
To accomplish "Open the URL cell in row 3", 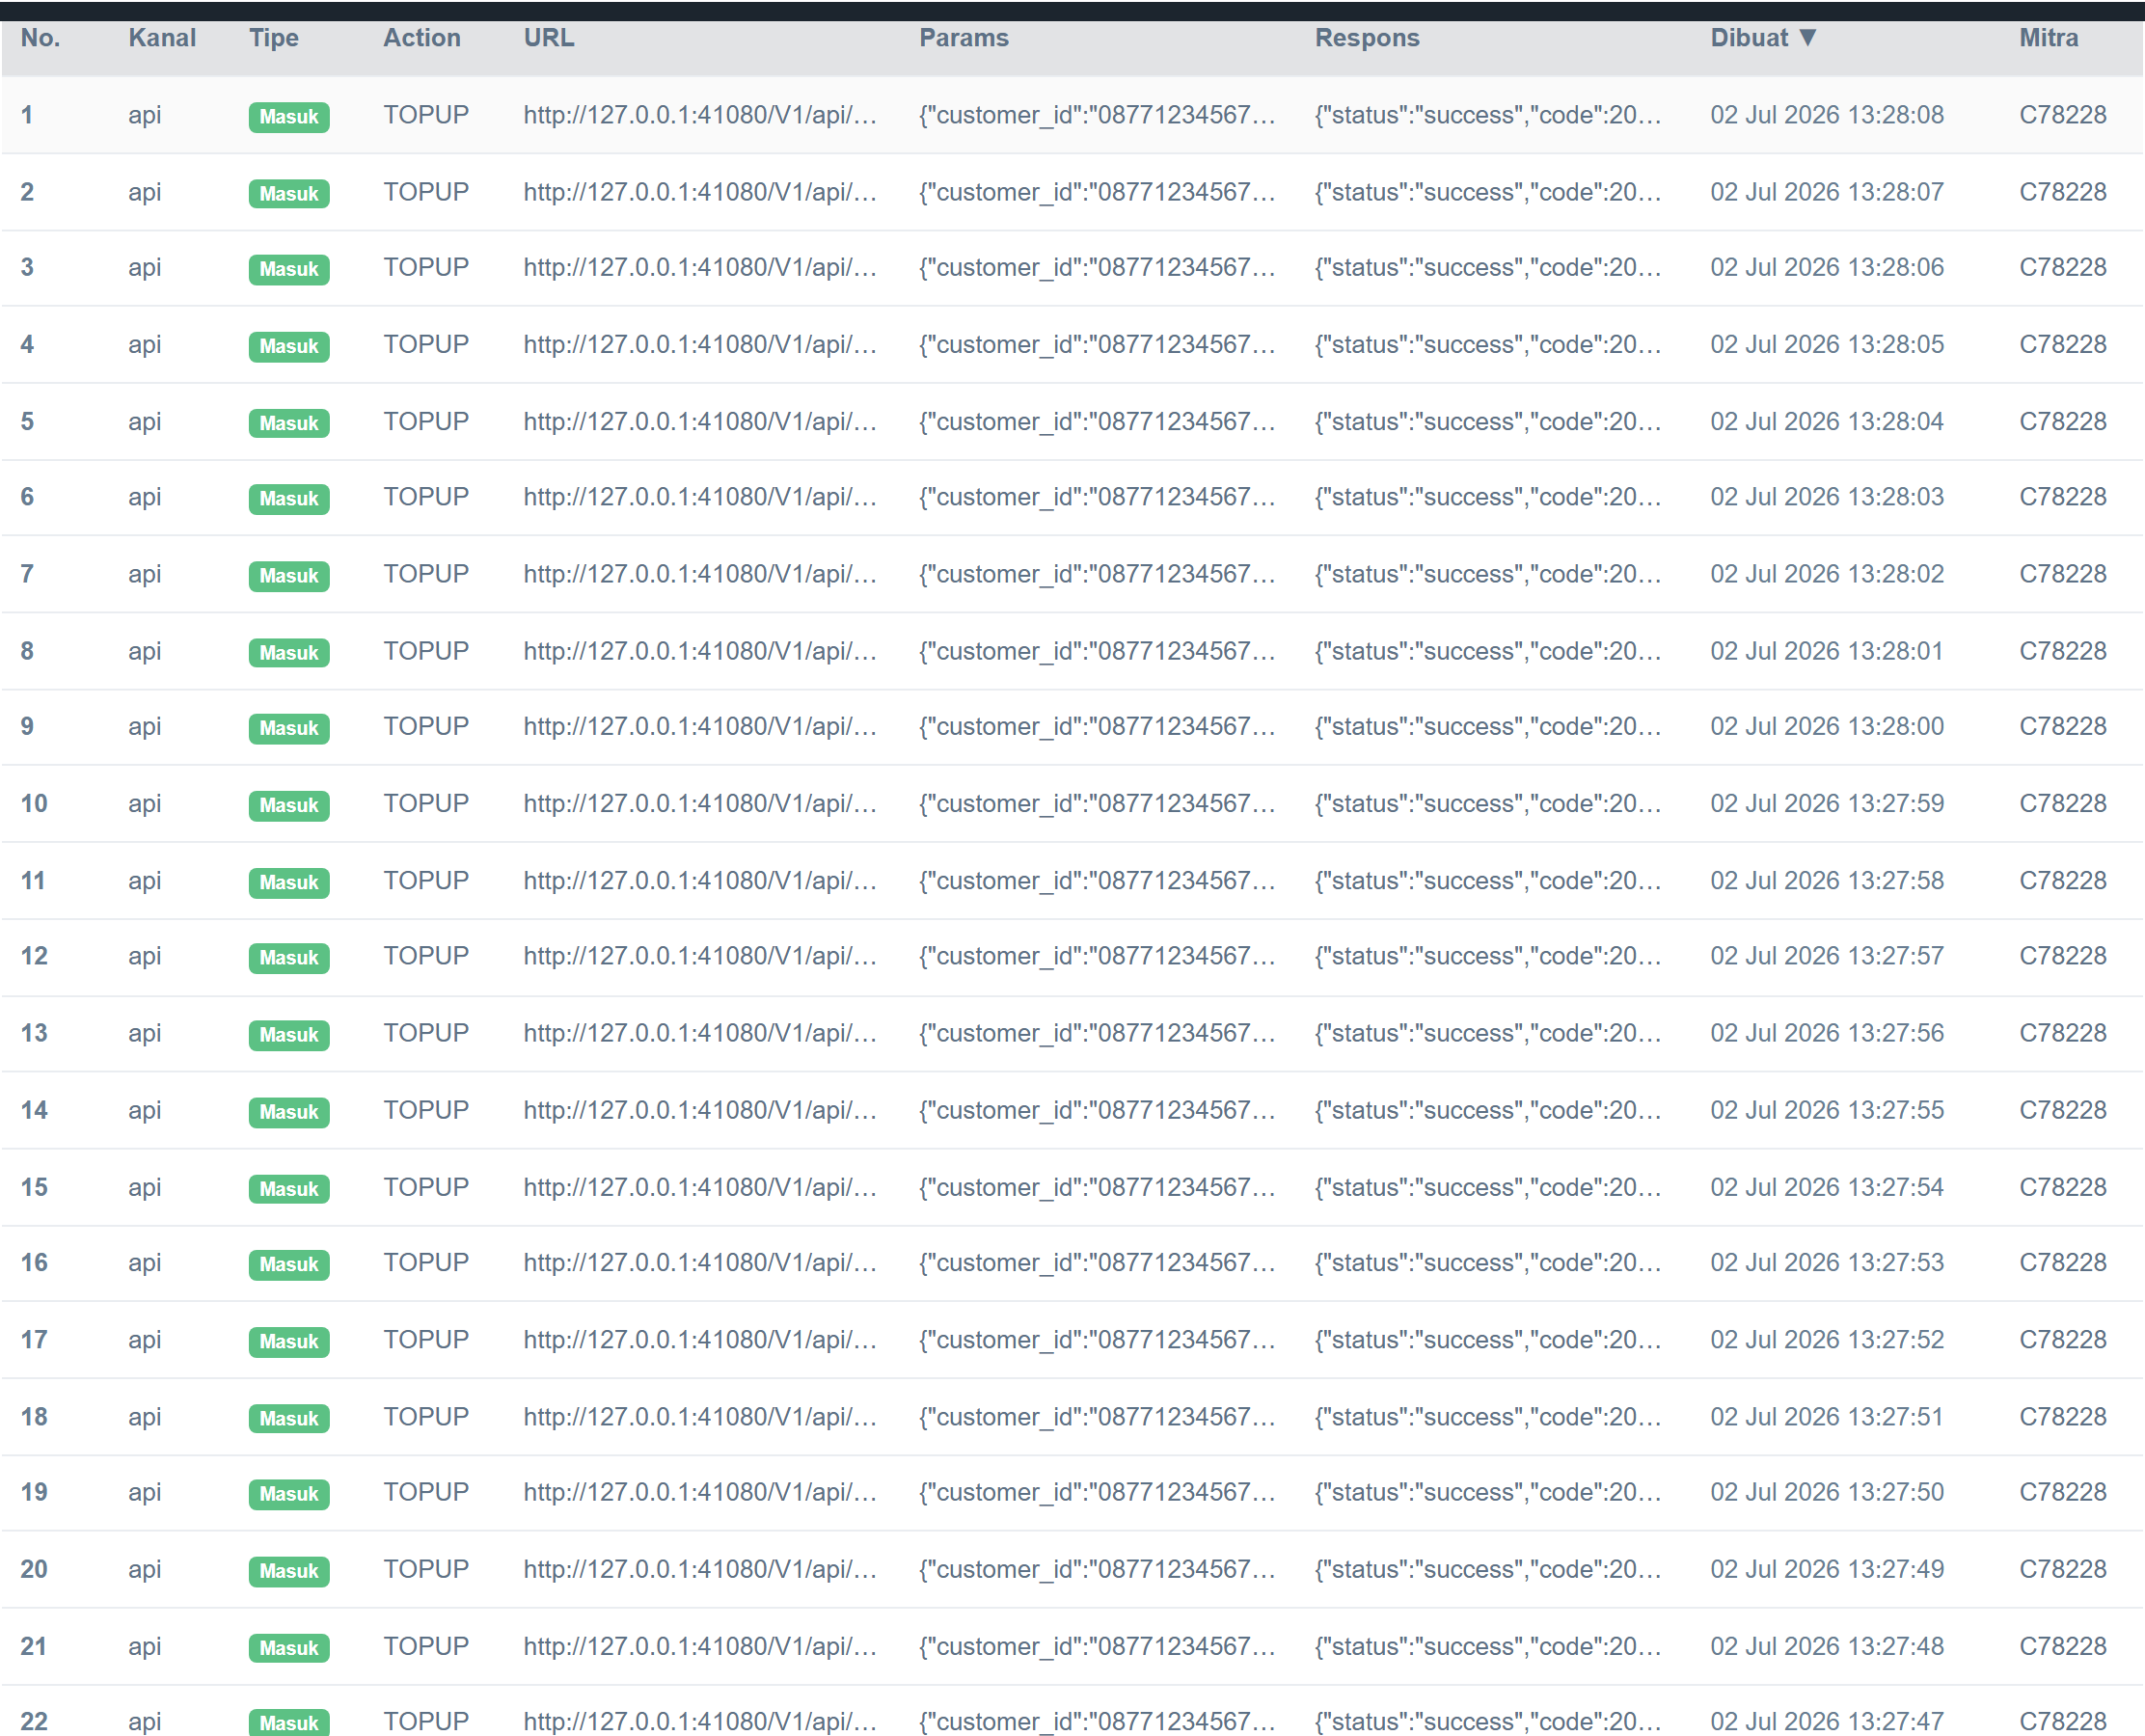I will (700, 268).
